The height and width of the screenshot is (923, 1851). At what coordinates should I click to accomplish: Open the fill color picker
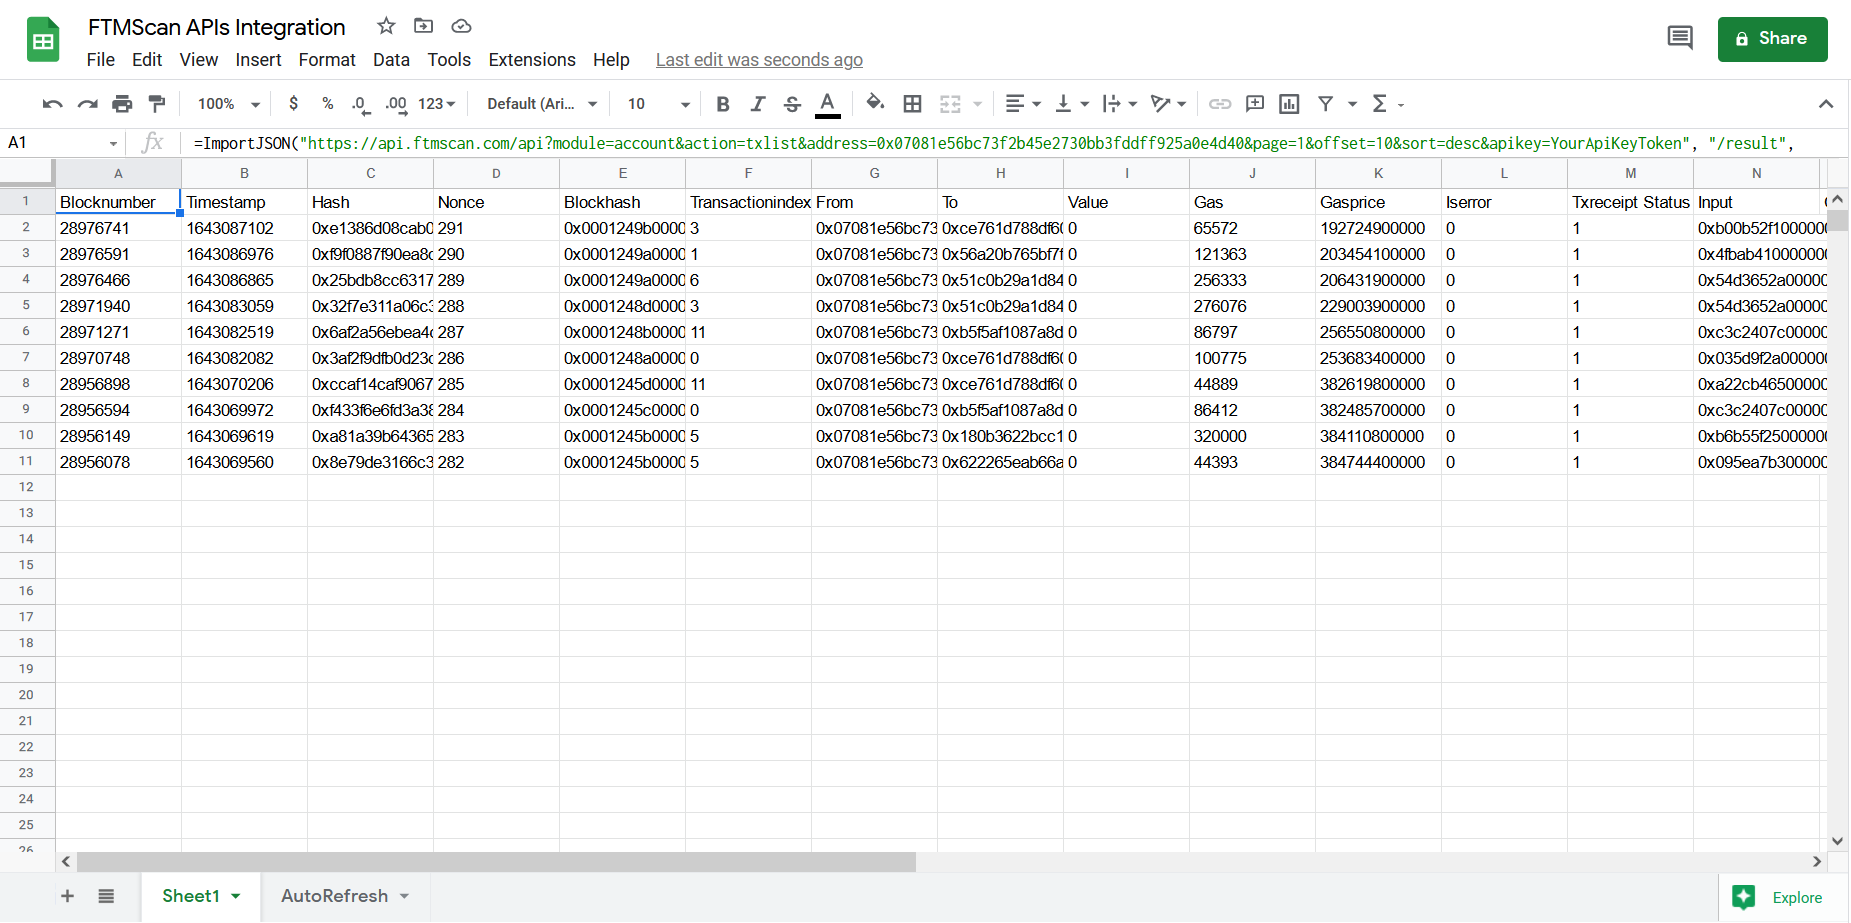point(875,102)
